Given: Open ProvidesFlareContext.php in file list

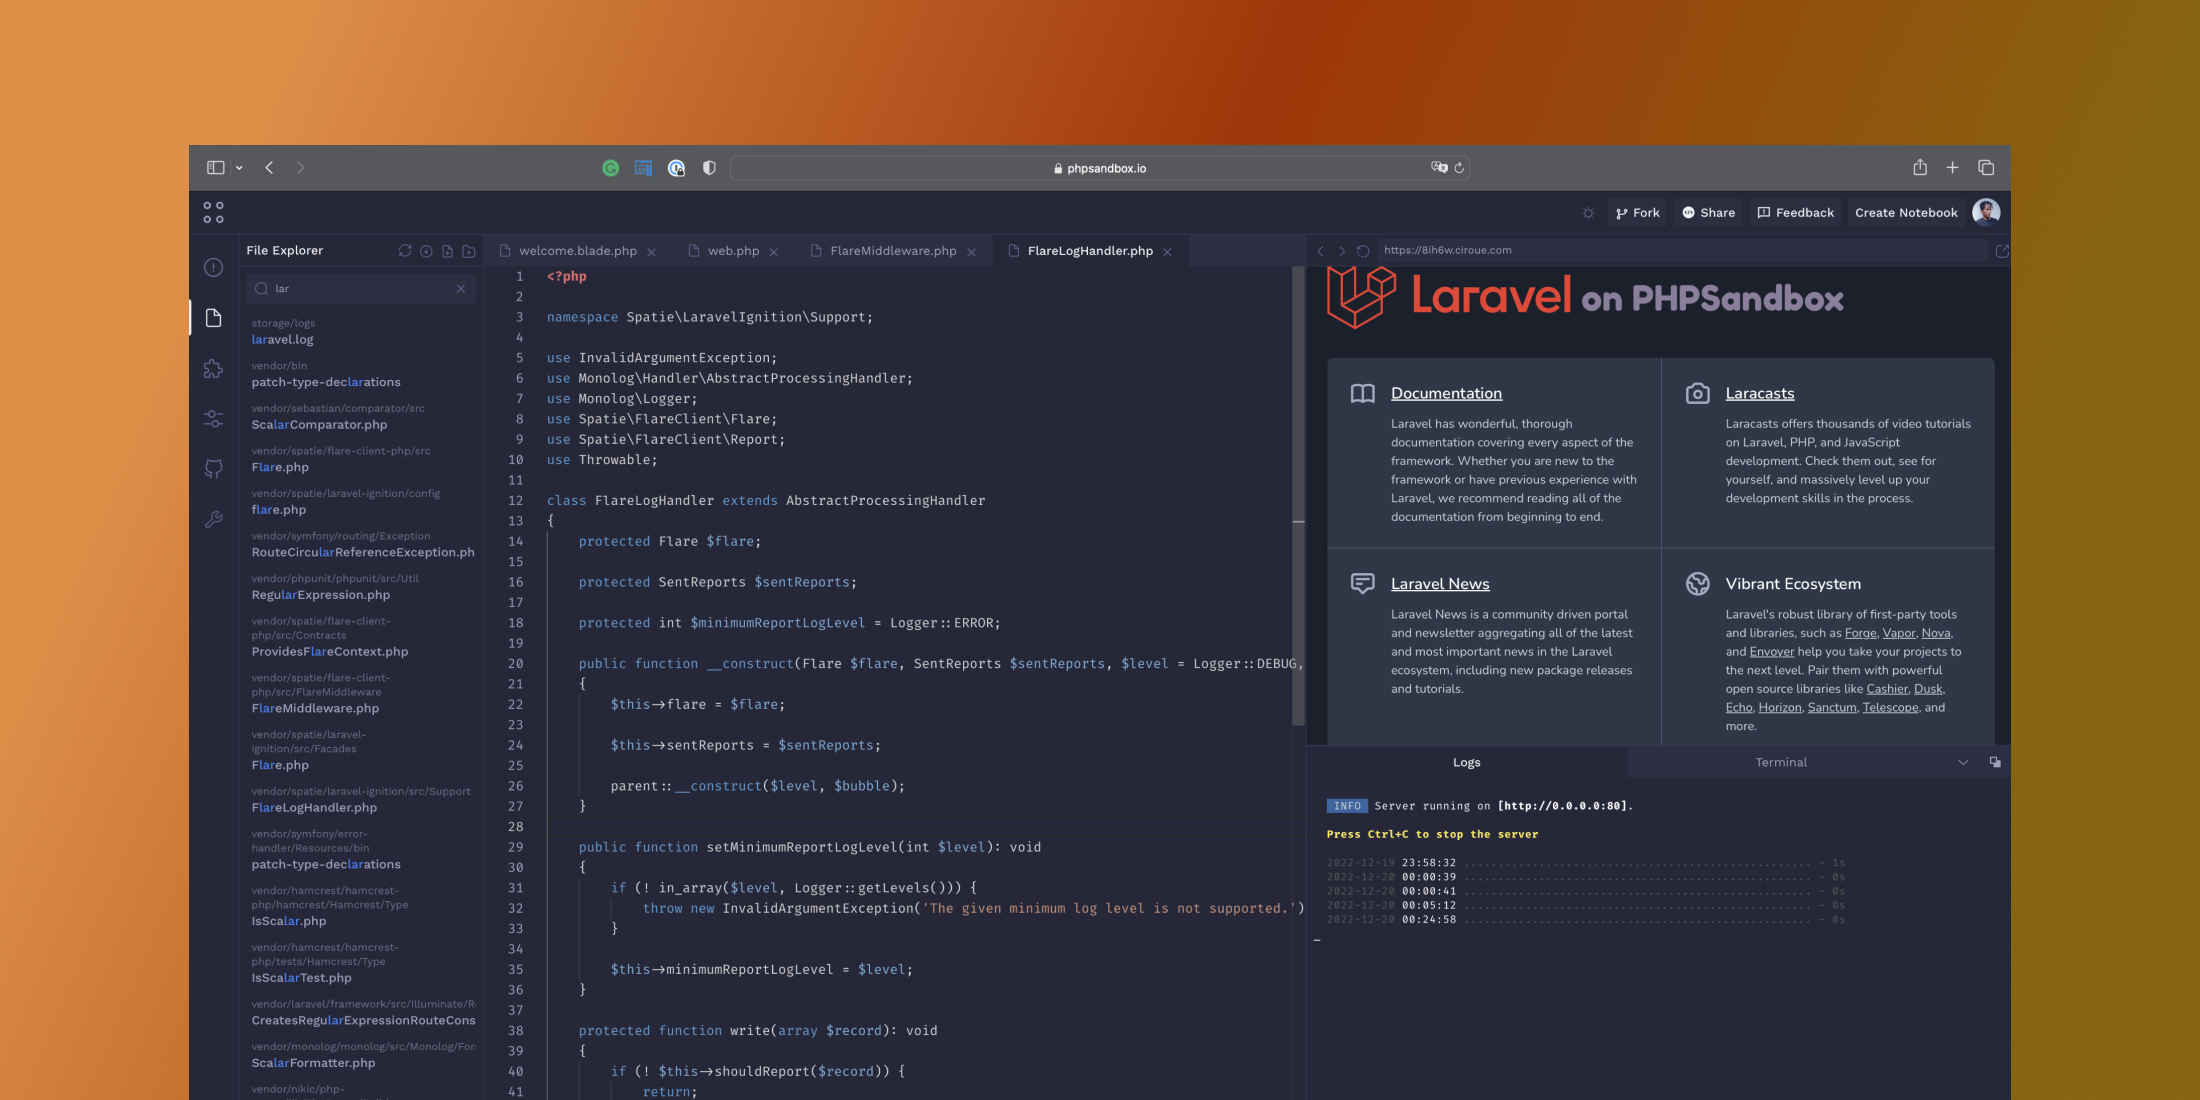Looking at the screenshot, I should 330,652.
